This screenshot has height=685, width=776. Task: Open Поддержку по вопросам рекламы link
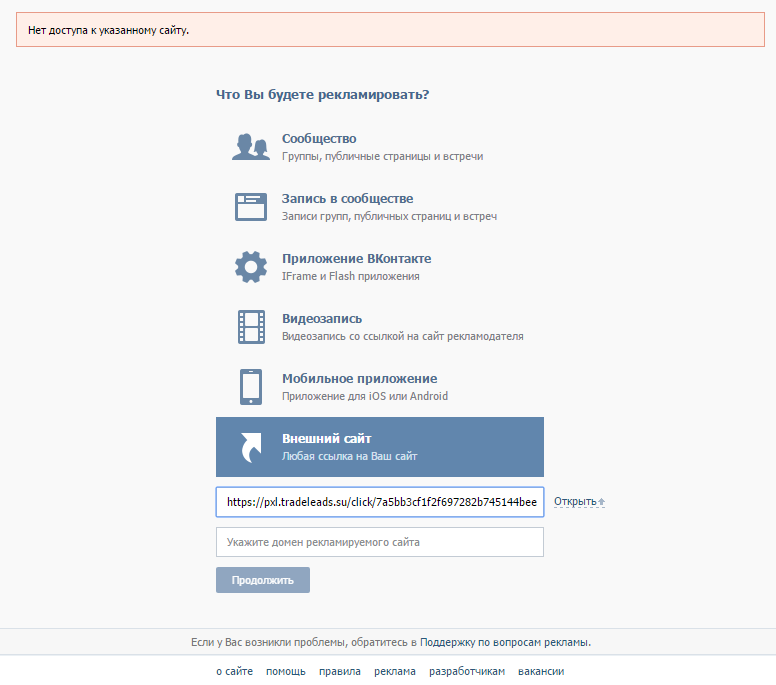504,642
